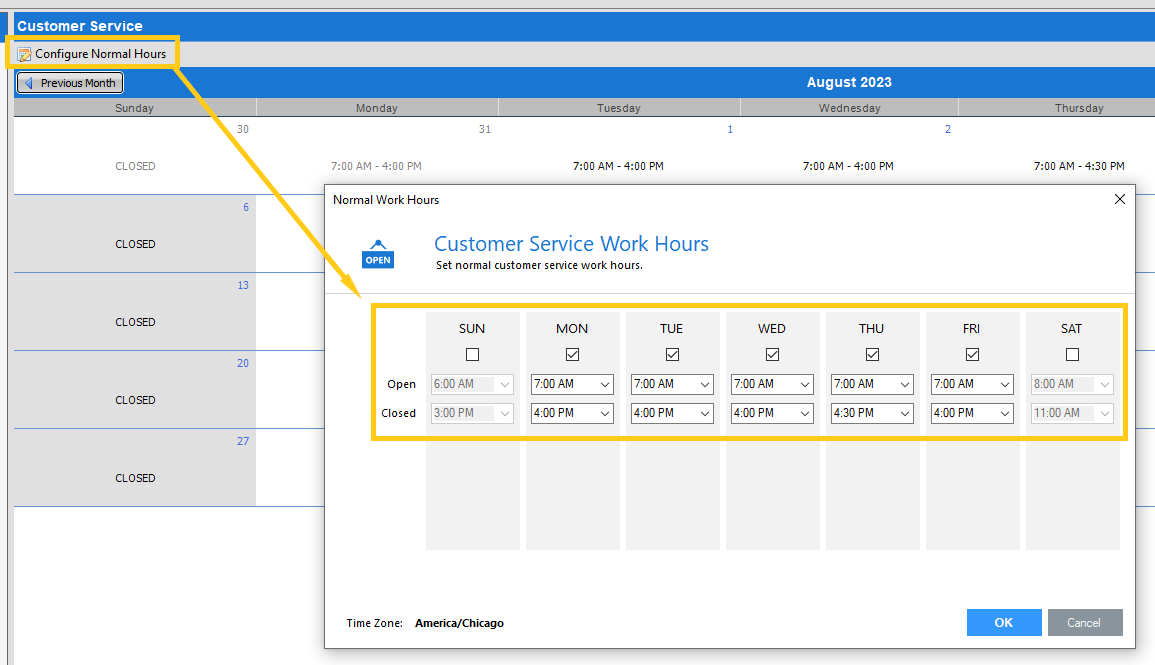Uncheck the WED work day checkbox
Screen dimensions: 1155x665
(772, 355)
